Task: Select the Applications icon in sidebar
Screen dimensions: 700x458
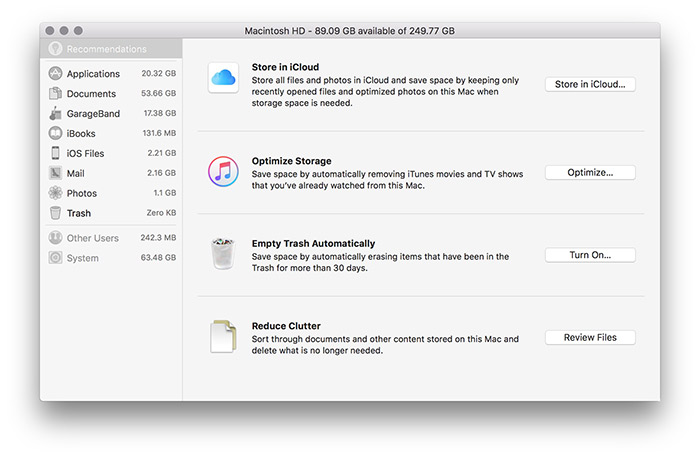Action: pos(56,74)
